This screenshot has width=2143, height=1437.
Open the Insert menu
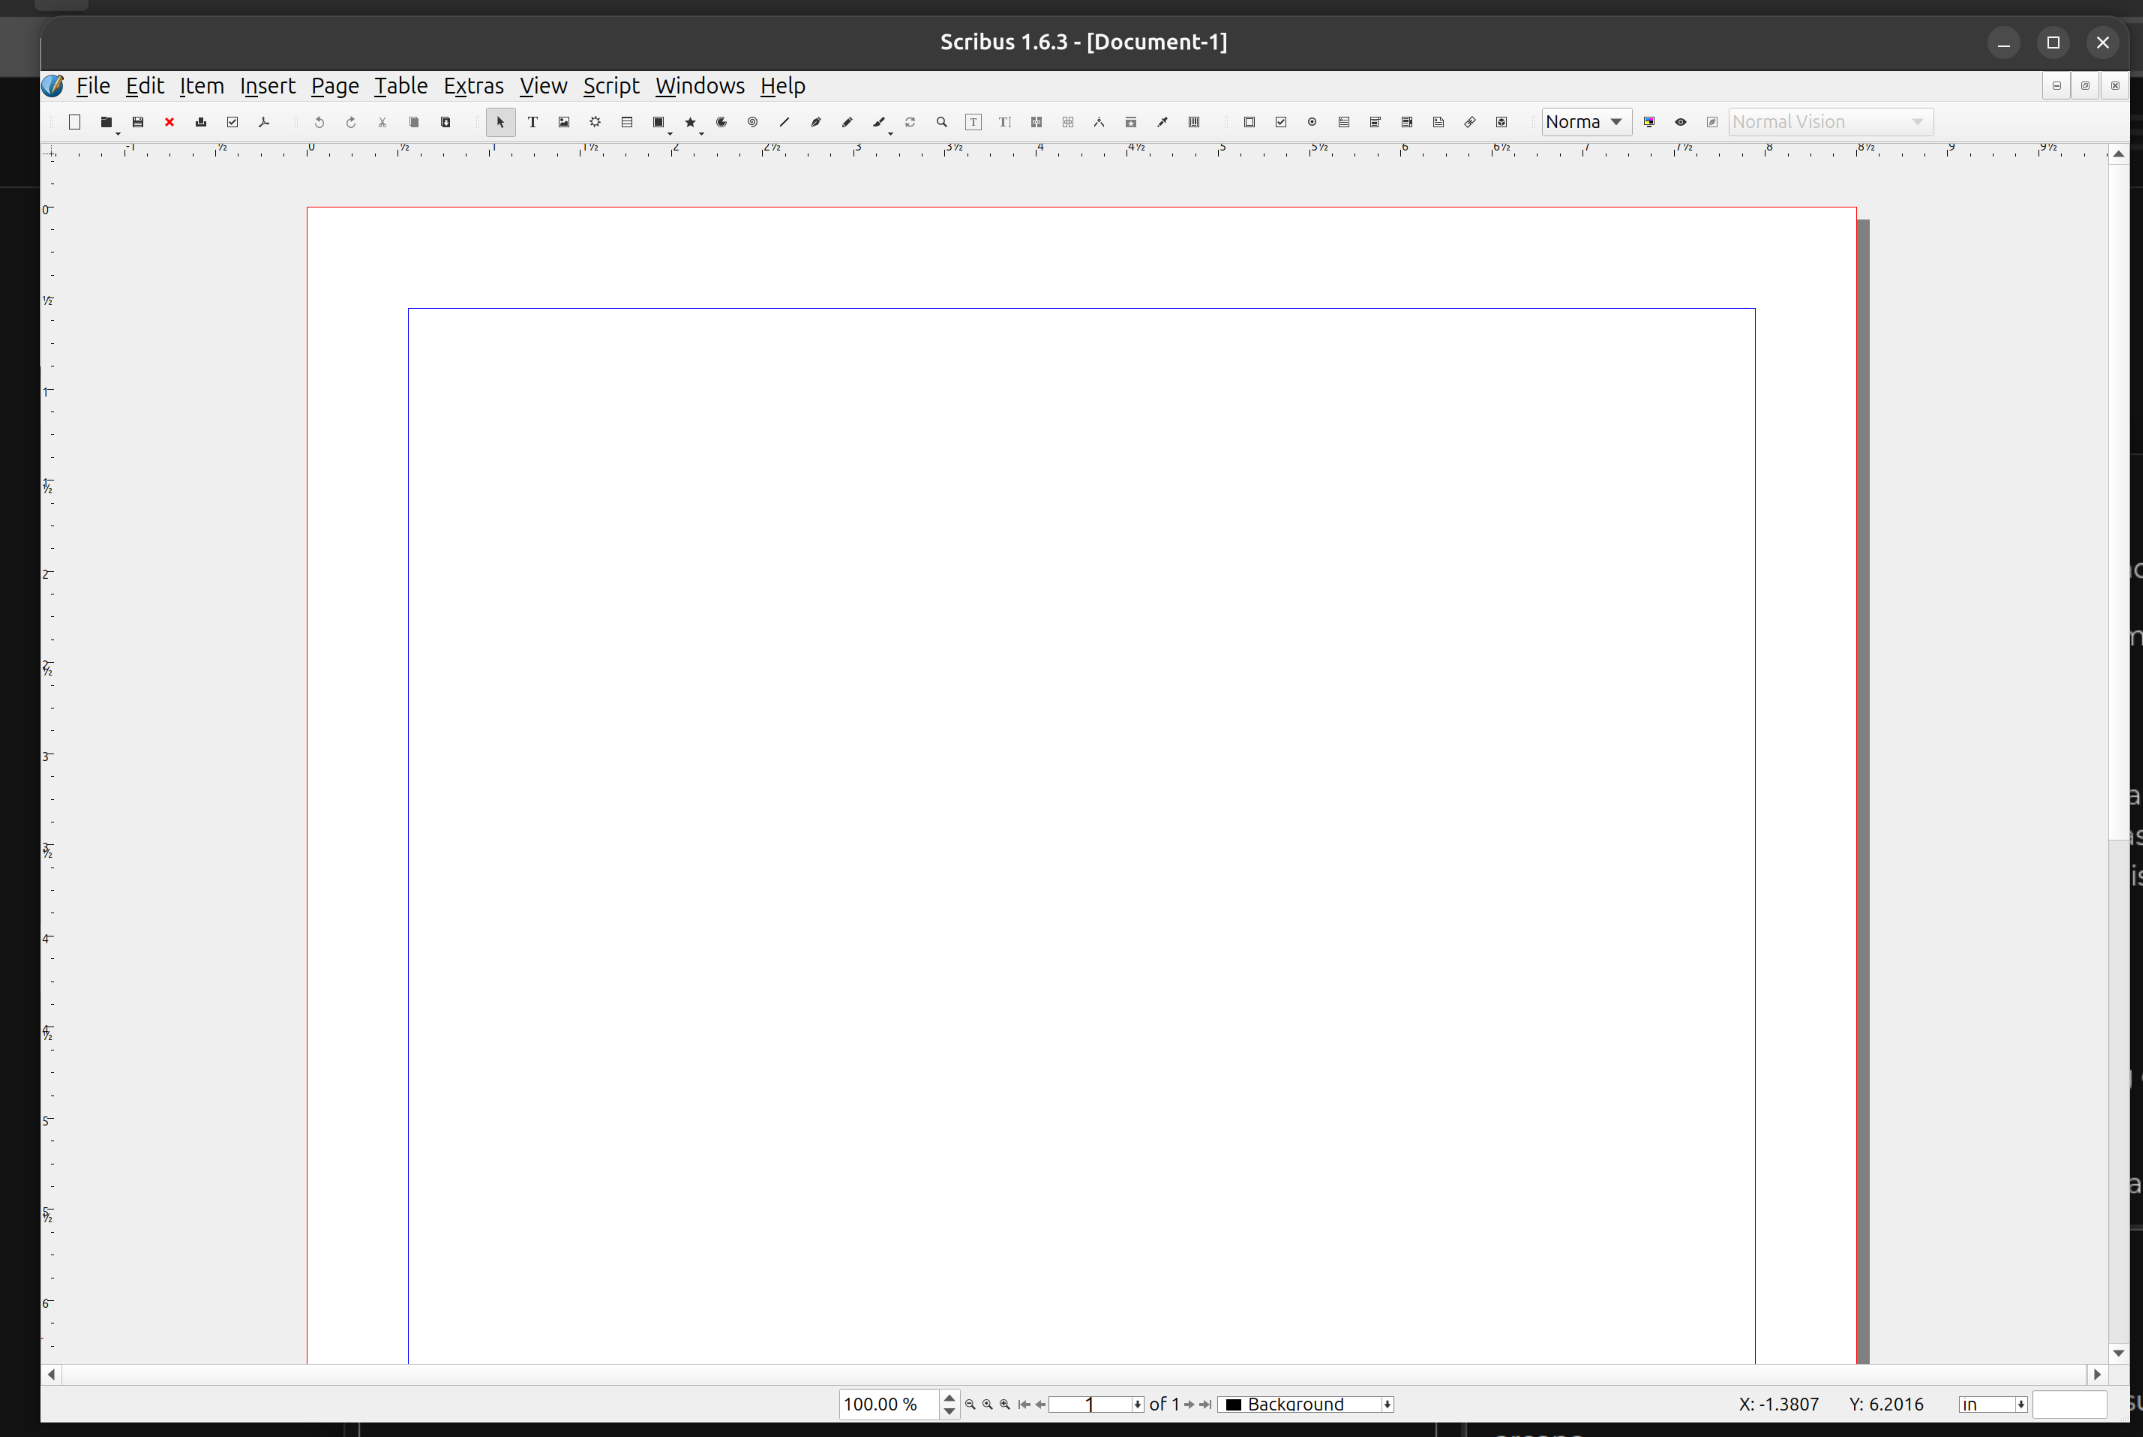click(267, 86)
